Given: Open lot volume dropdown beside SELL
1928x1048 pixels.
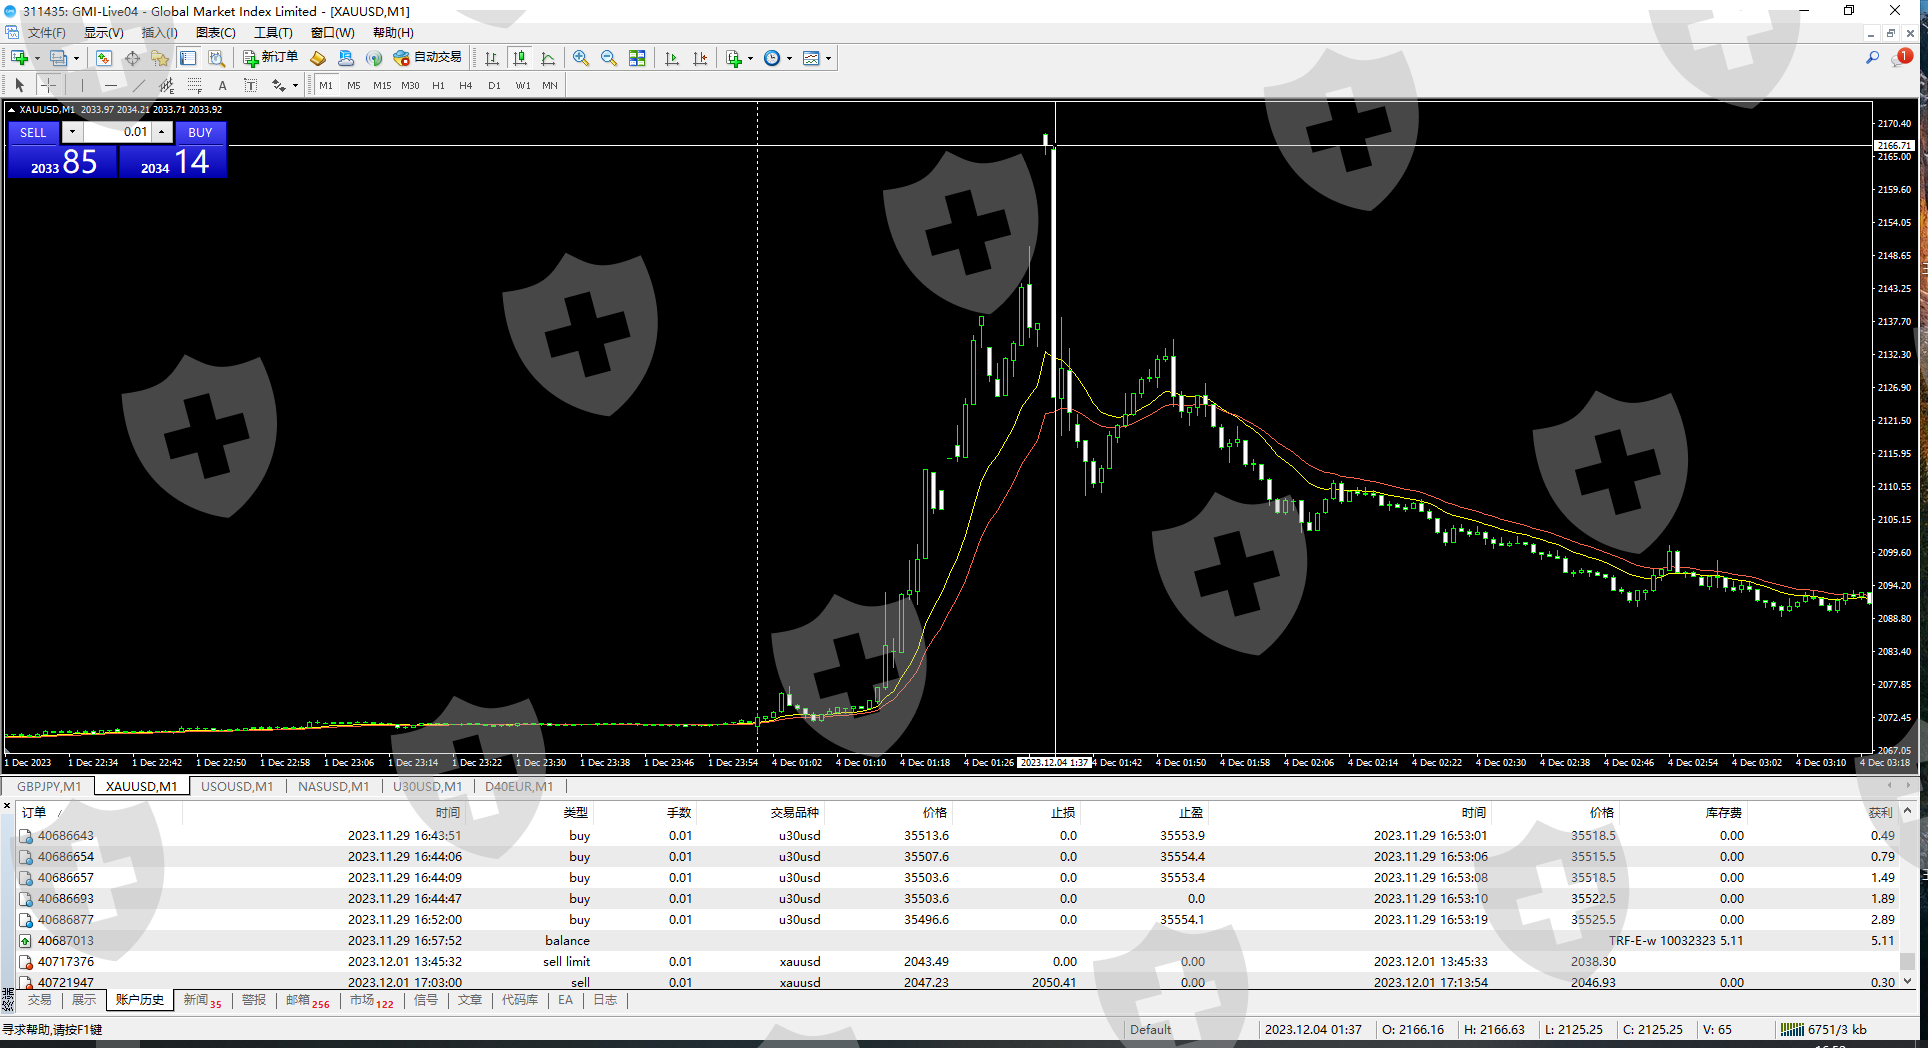Looking at the screenshot, I should pyautogui.click(x=72, y=132).
